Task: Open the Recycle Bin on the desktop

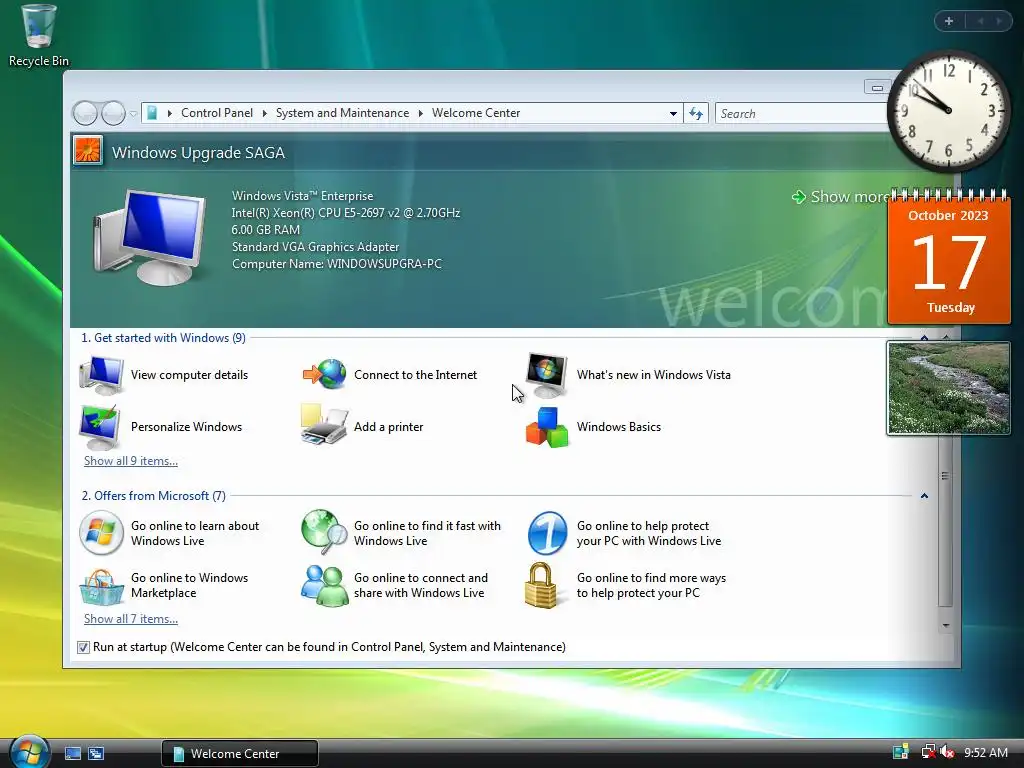Action: pos(39,35)
